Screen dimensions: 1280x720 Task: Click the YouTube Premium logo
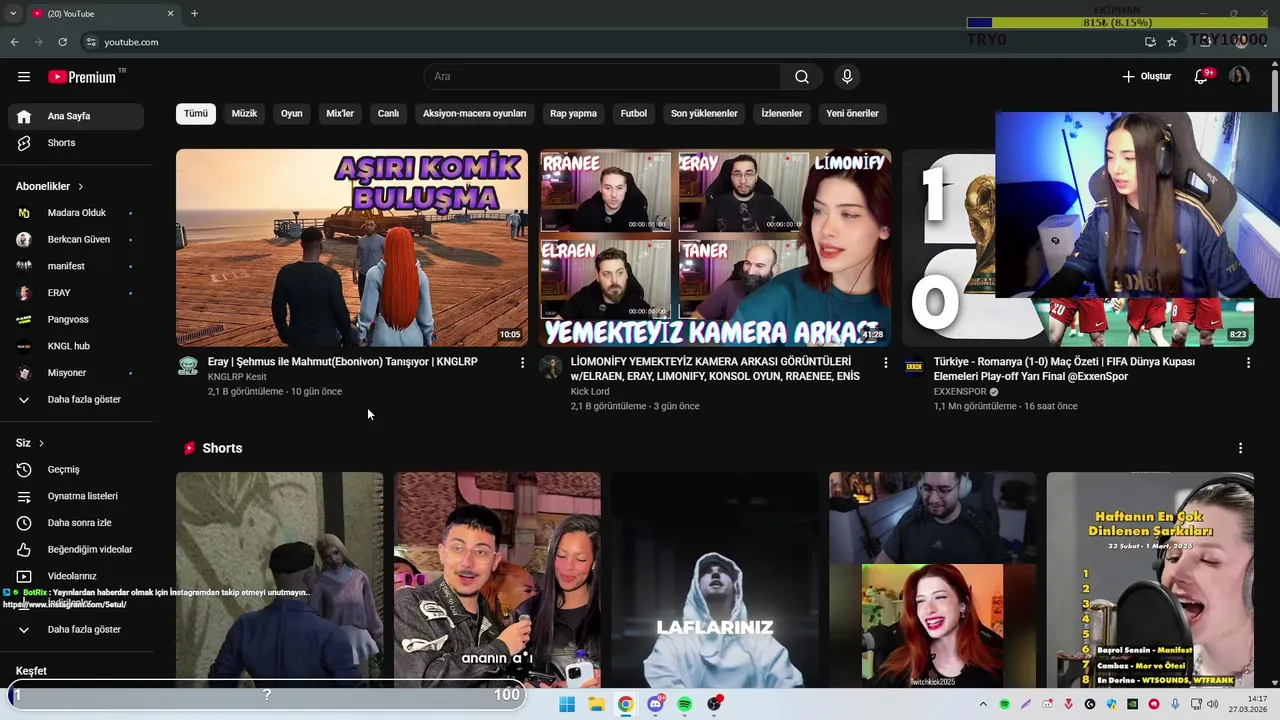(x=83, y=77)
